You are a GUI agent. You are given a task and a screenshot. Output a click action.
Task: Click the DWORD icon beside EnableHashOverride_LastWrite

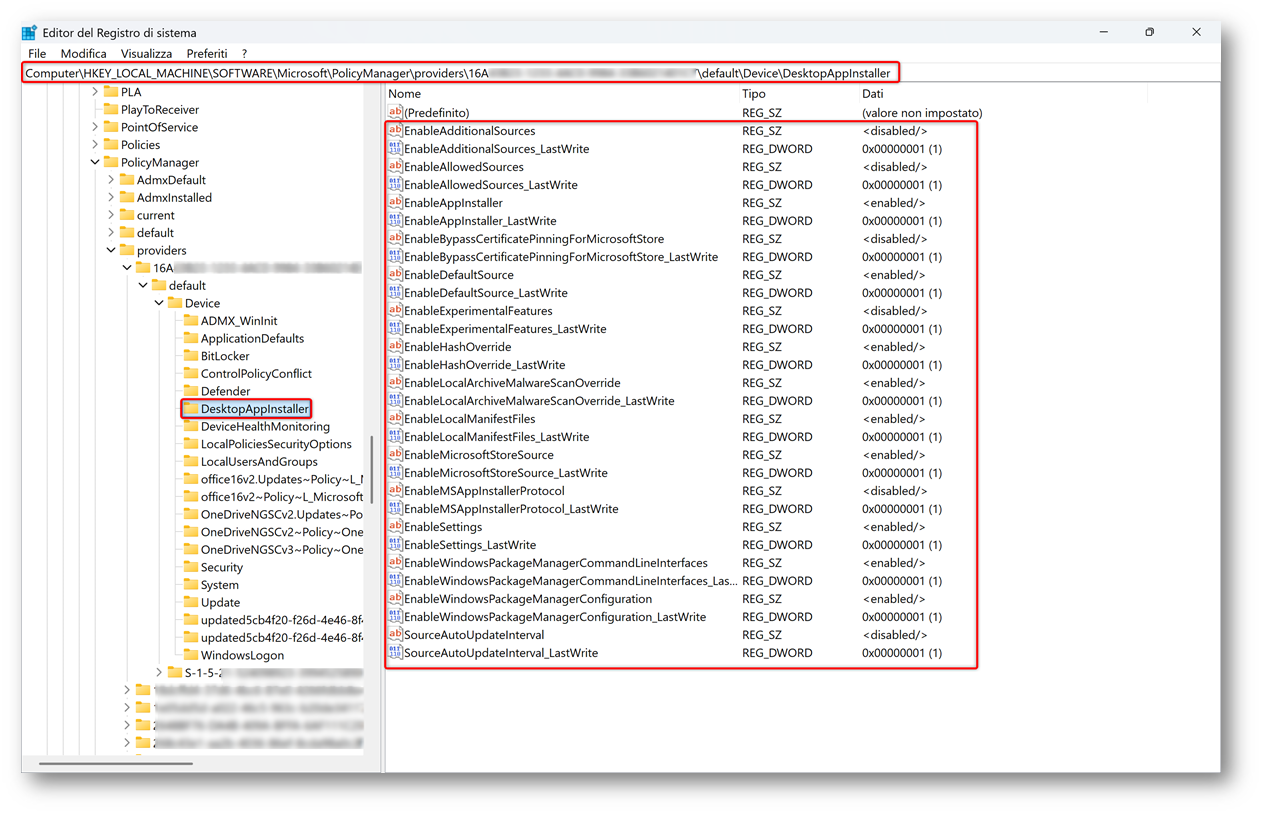395,365
